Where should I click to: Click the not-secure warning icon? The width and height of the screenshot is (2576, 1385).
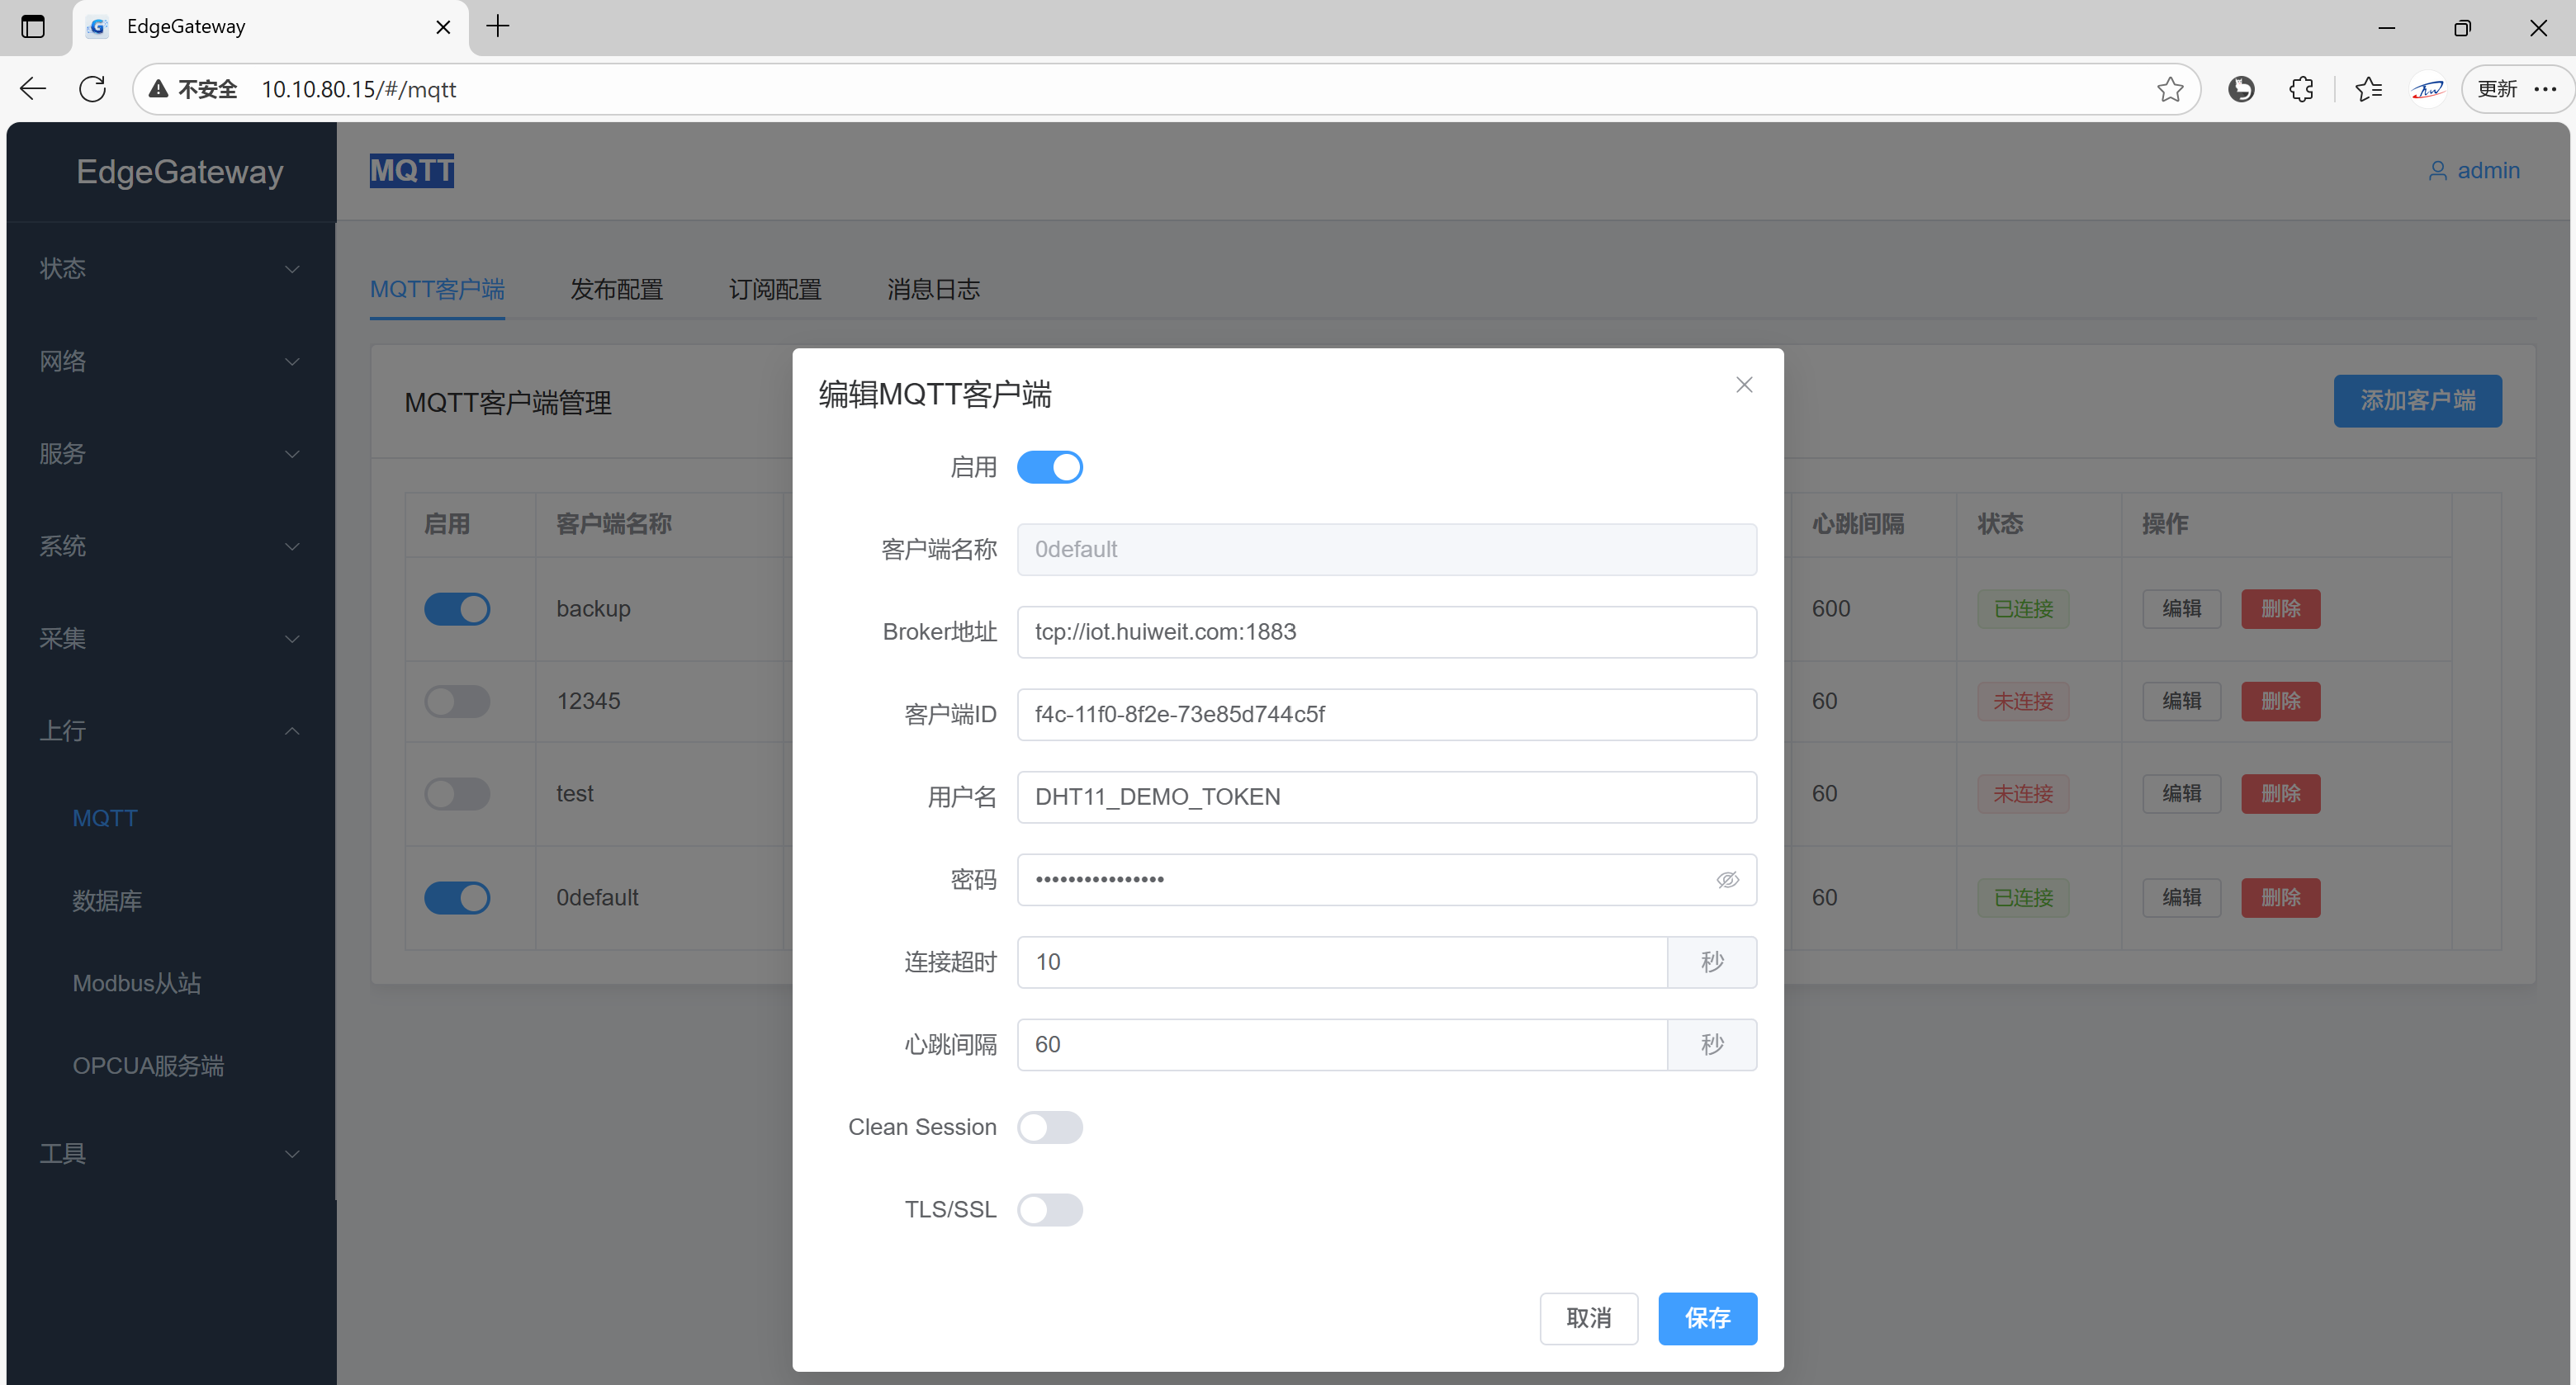tap(158, 89)
